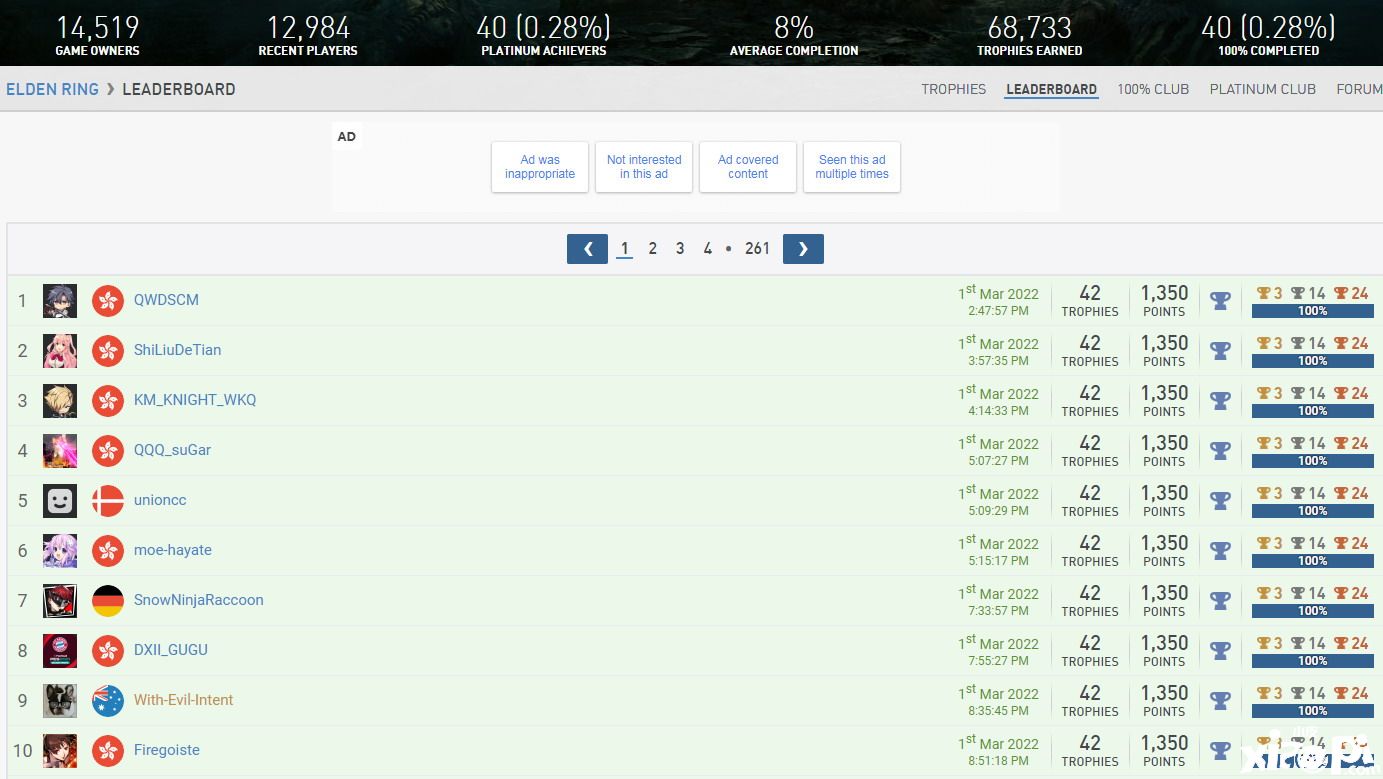Screen dimensions: 1383x779
Task: Open the Forum tab
Action: (1359, 89)
